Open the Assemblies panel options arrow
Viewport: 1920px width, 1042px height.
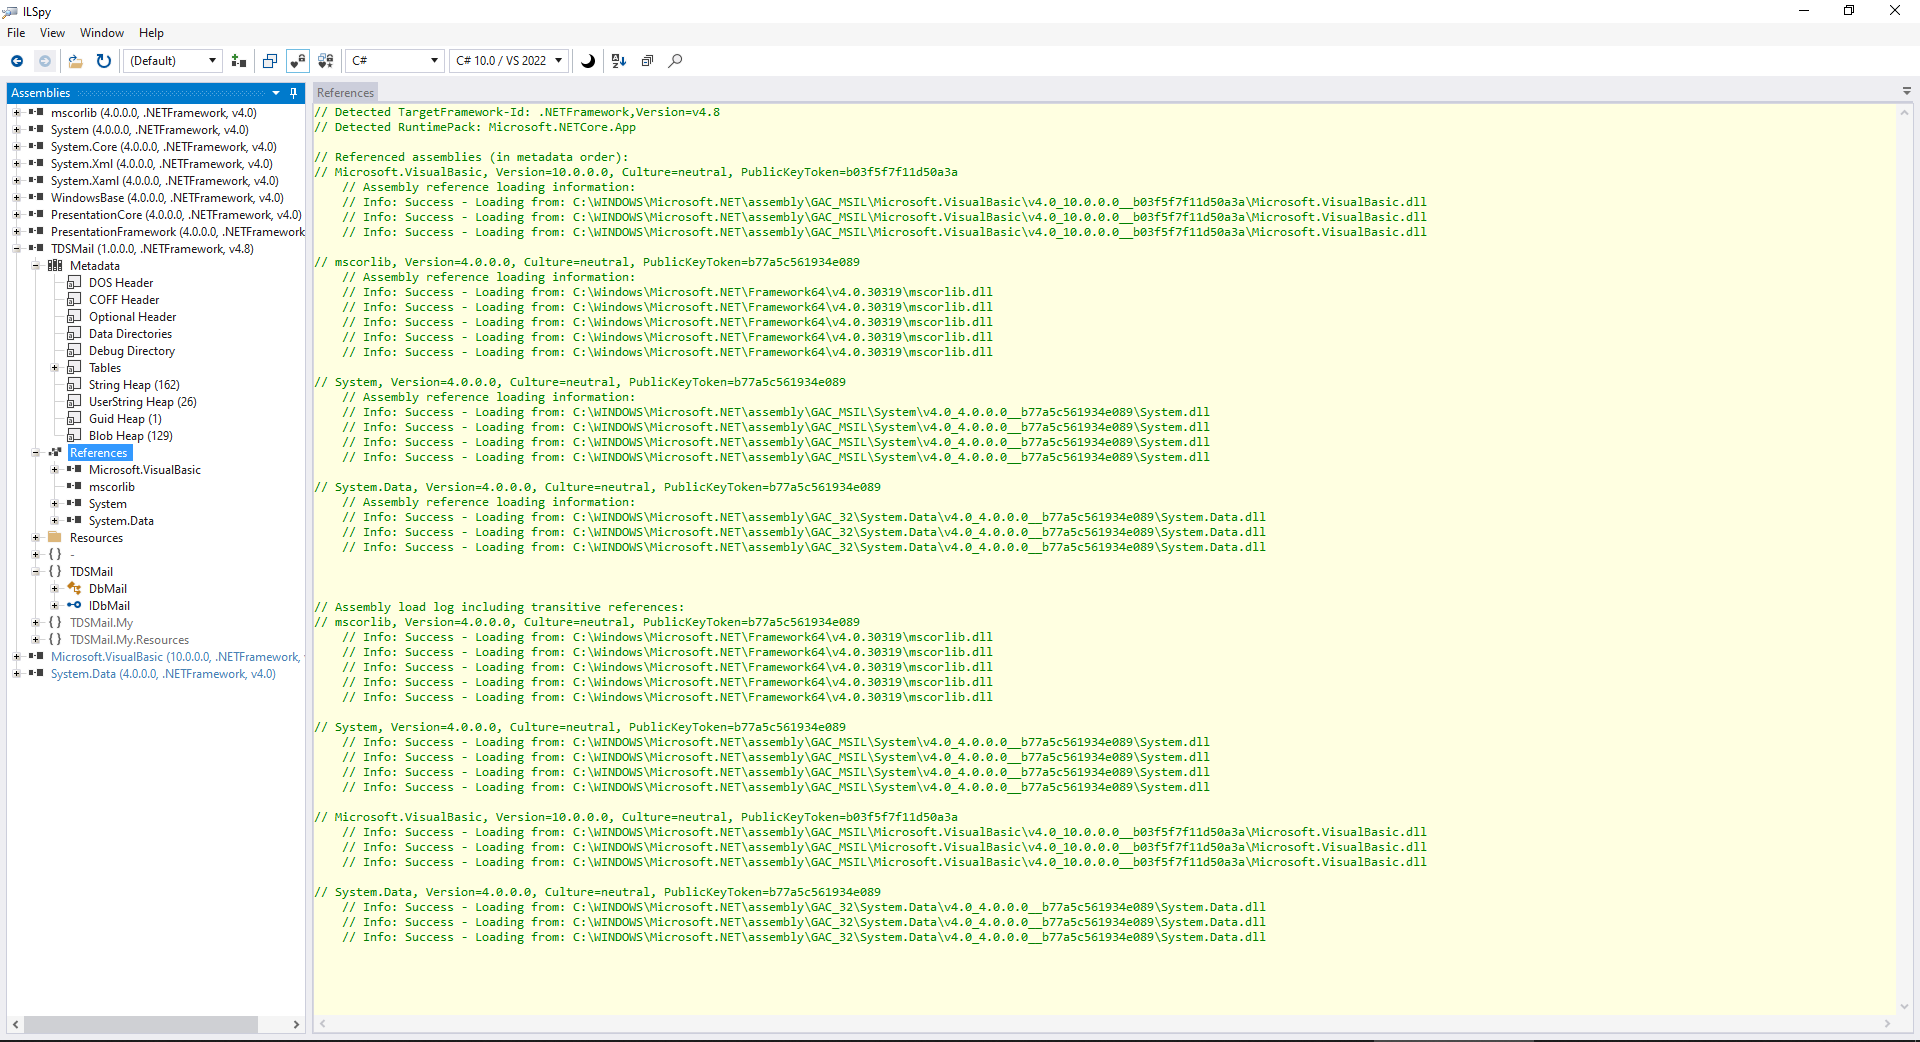pyautogui.click(x=276, y=93)
